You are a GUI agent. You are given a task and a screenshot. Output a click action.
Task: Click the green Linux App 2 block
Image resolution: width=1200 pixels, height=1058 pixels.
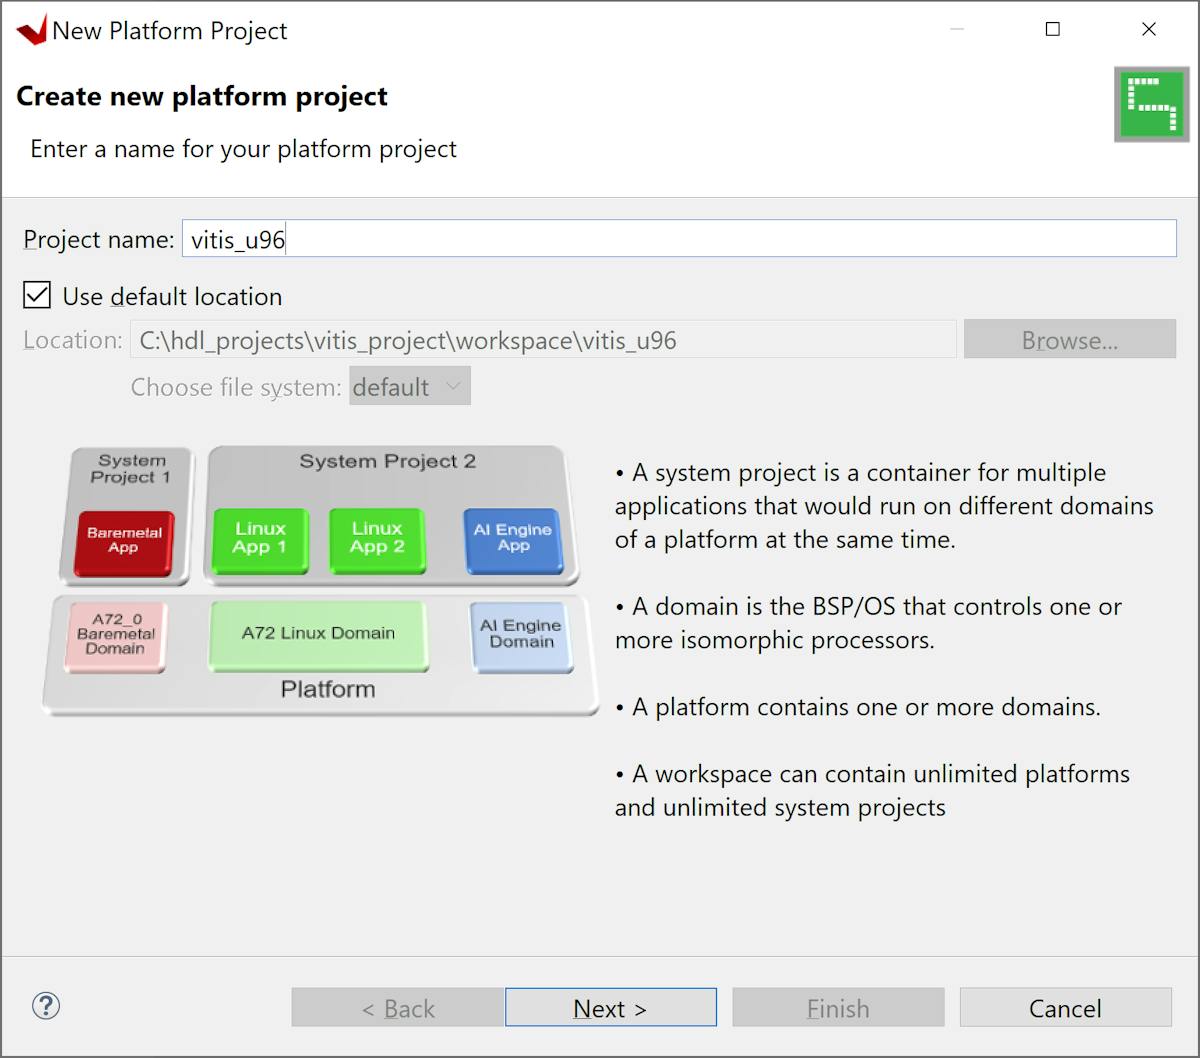tap(377, 538)
